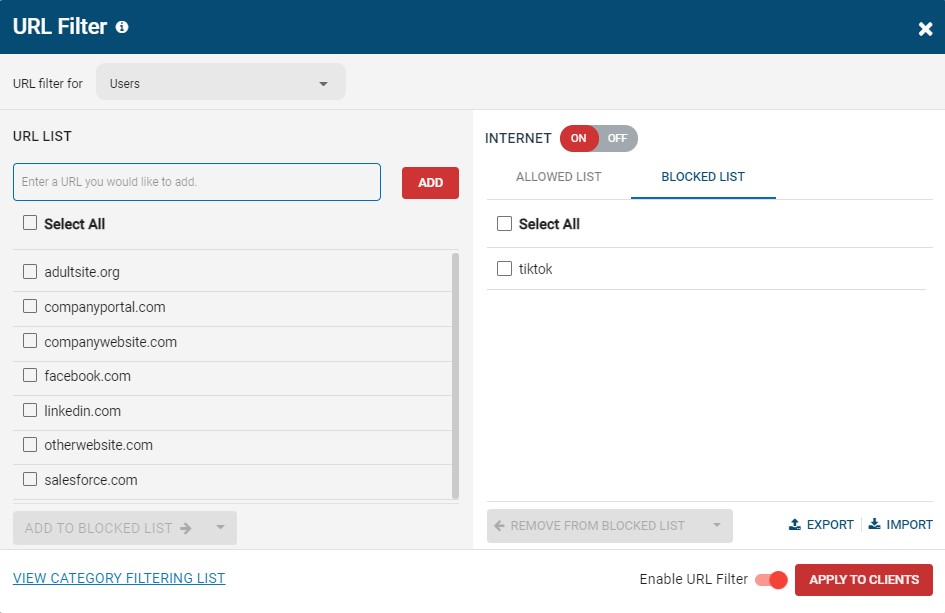Click the companyportal.com text label
945x613 pixels.
[105, 307]
